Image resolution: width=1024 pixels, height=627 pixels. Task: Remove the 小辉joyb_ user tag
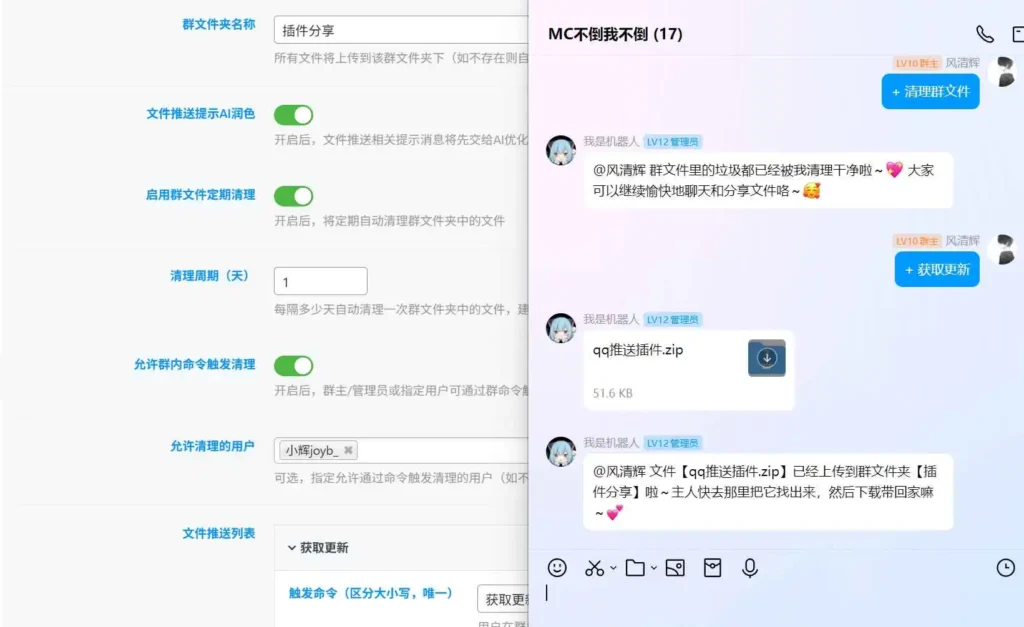click(348, 450)
